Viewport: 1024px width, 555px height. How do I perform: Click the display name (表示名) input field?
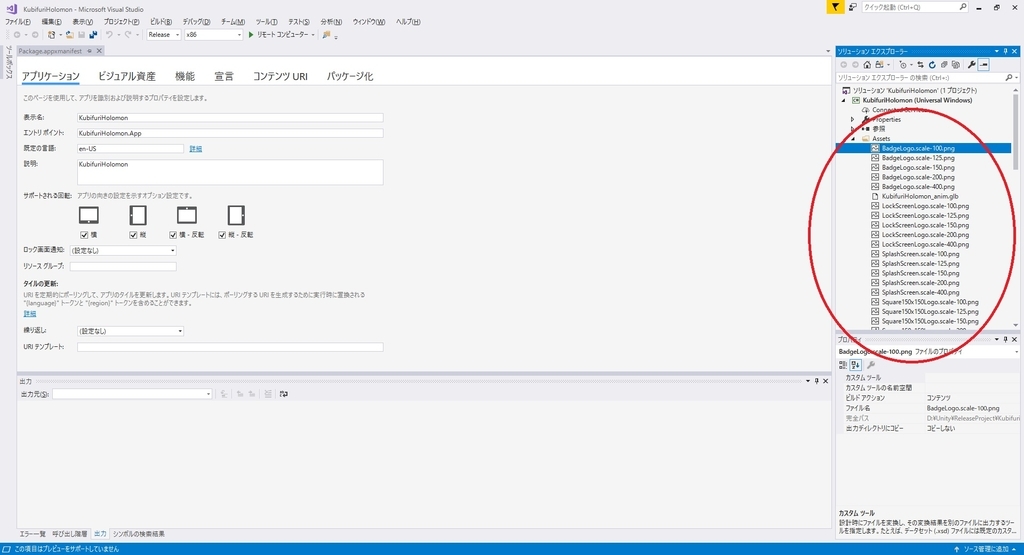click(230, 118)
